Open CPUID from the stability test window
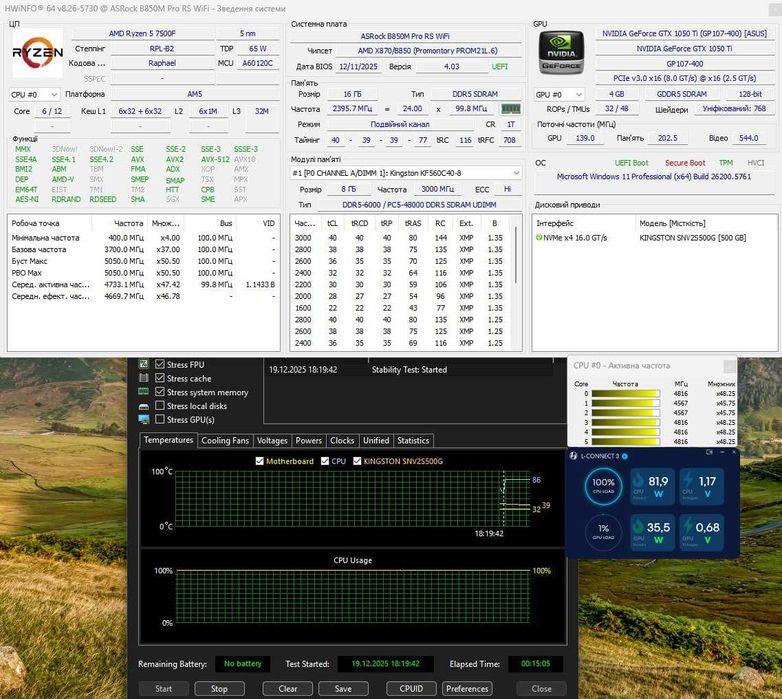The image size is (782, 699). [411, 689]
